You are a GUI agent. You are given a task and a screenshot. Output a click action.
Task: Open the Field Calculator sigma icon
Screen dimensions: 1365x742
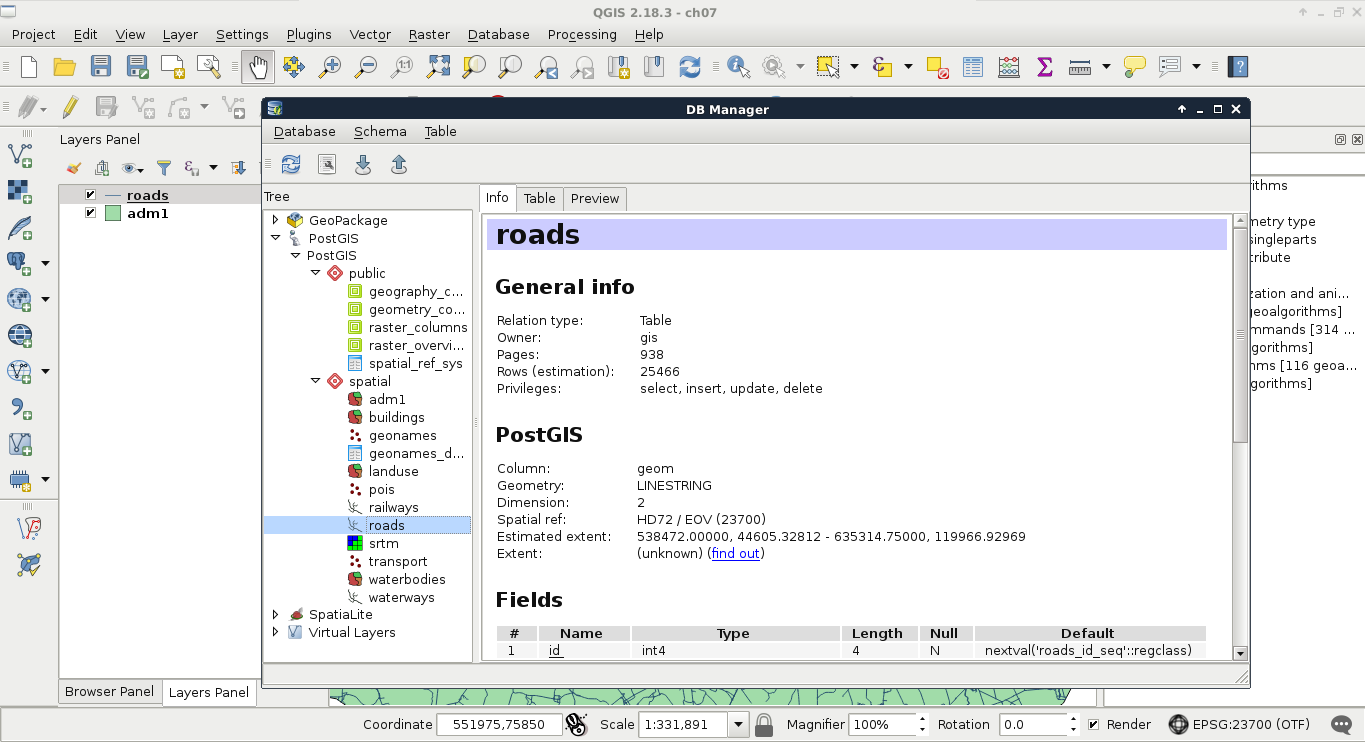[1044, 67]
